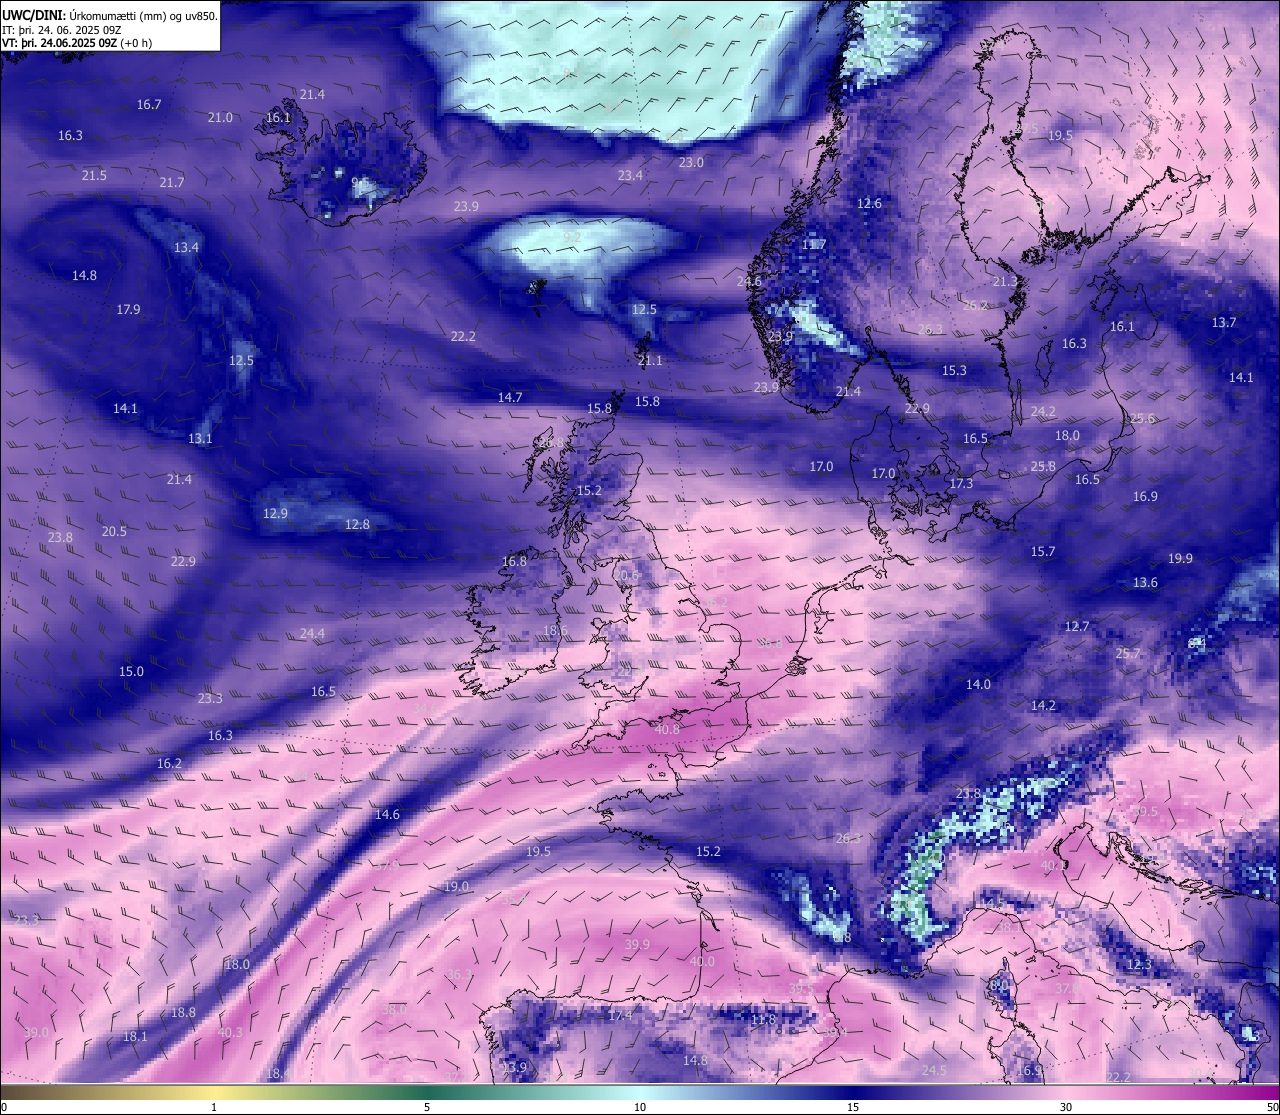Screen dimensions: 1280x1115
Task: Click the map value 14.0
Action: coord(978,685)
